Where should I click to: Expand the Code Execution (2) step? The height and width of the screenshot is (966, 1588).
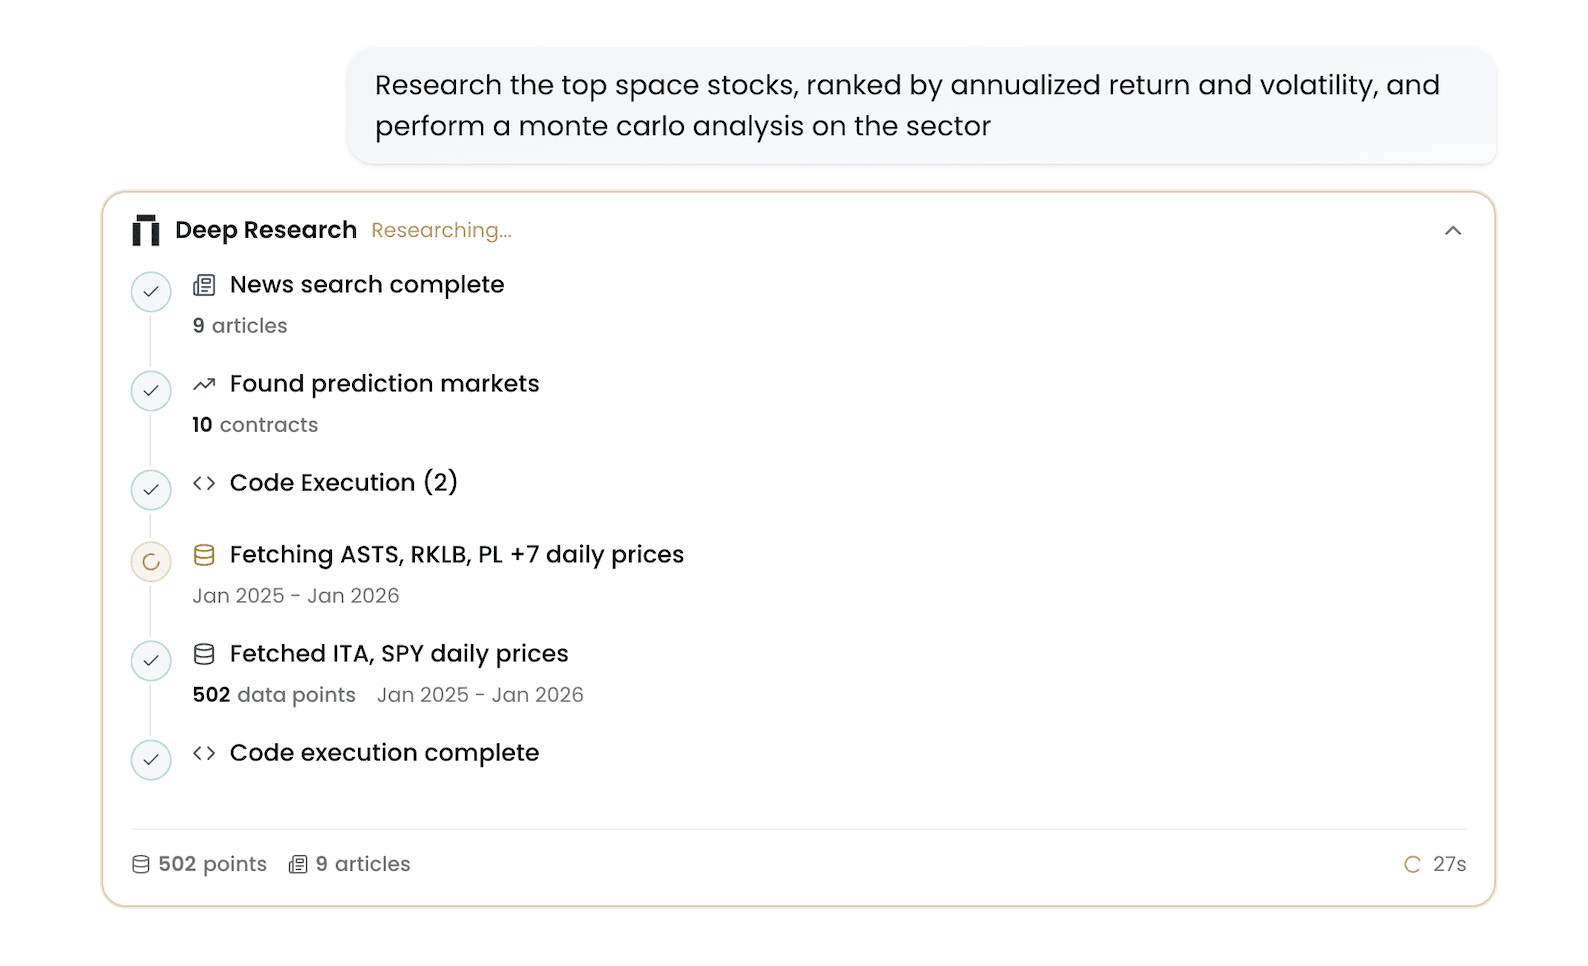[343, 482]
